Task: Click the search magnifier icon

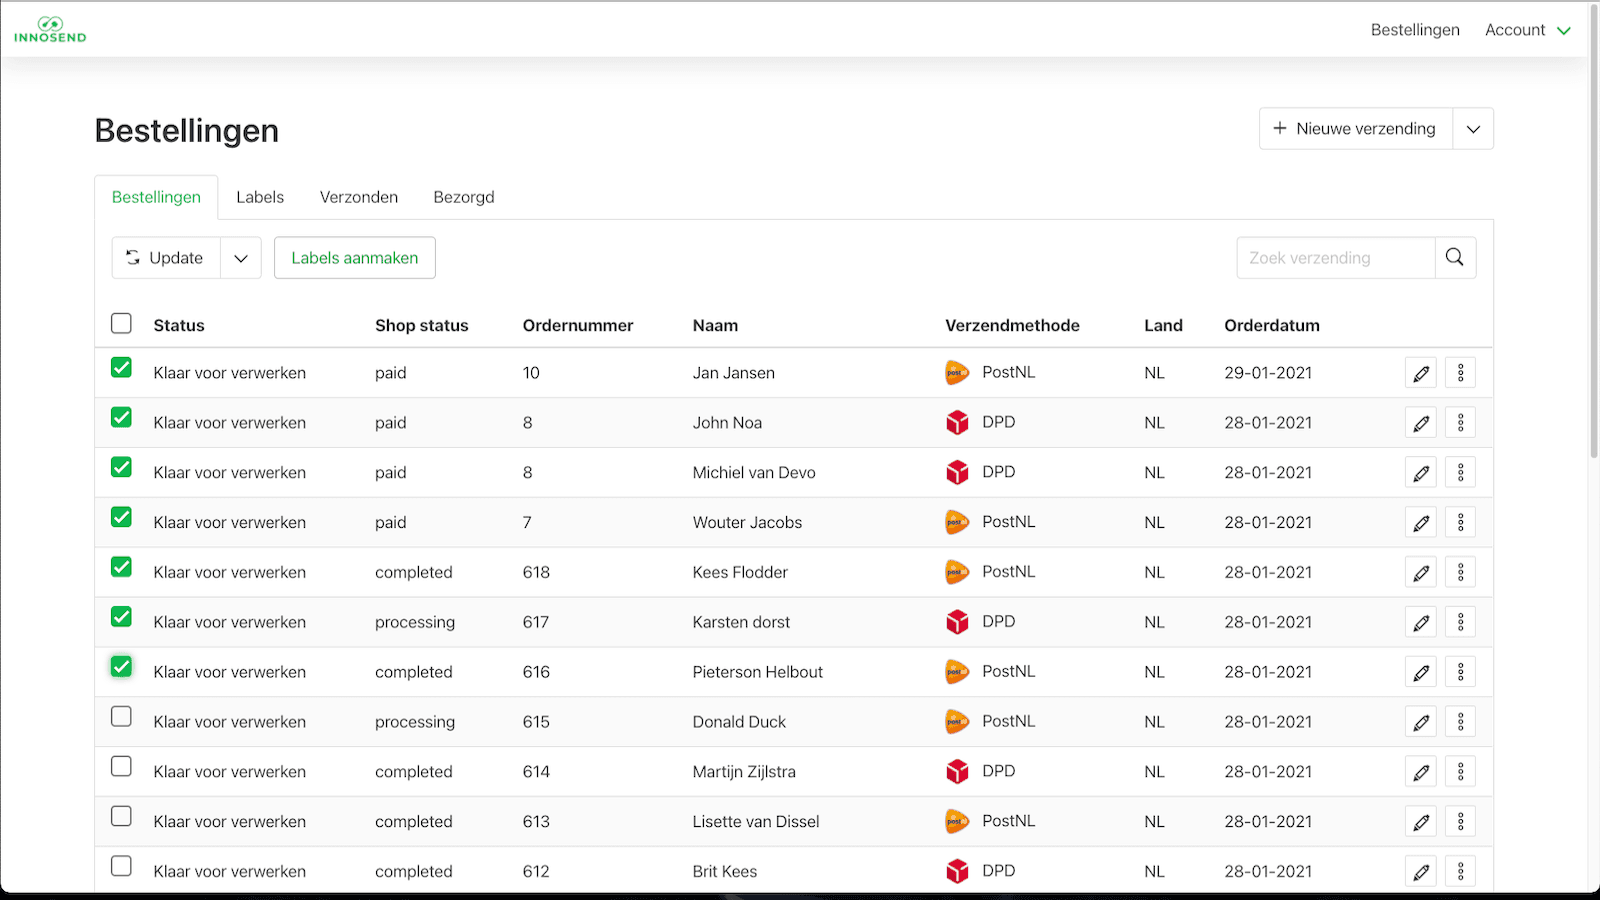Action: point(1454,257)
